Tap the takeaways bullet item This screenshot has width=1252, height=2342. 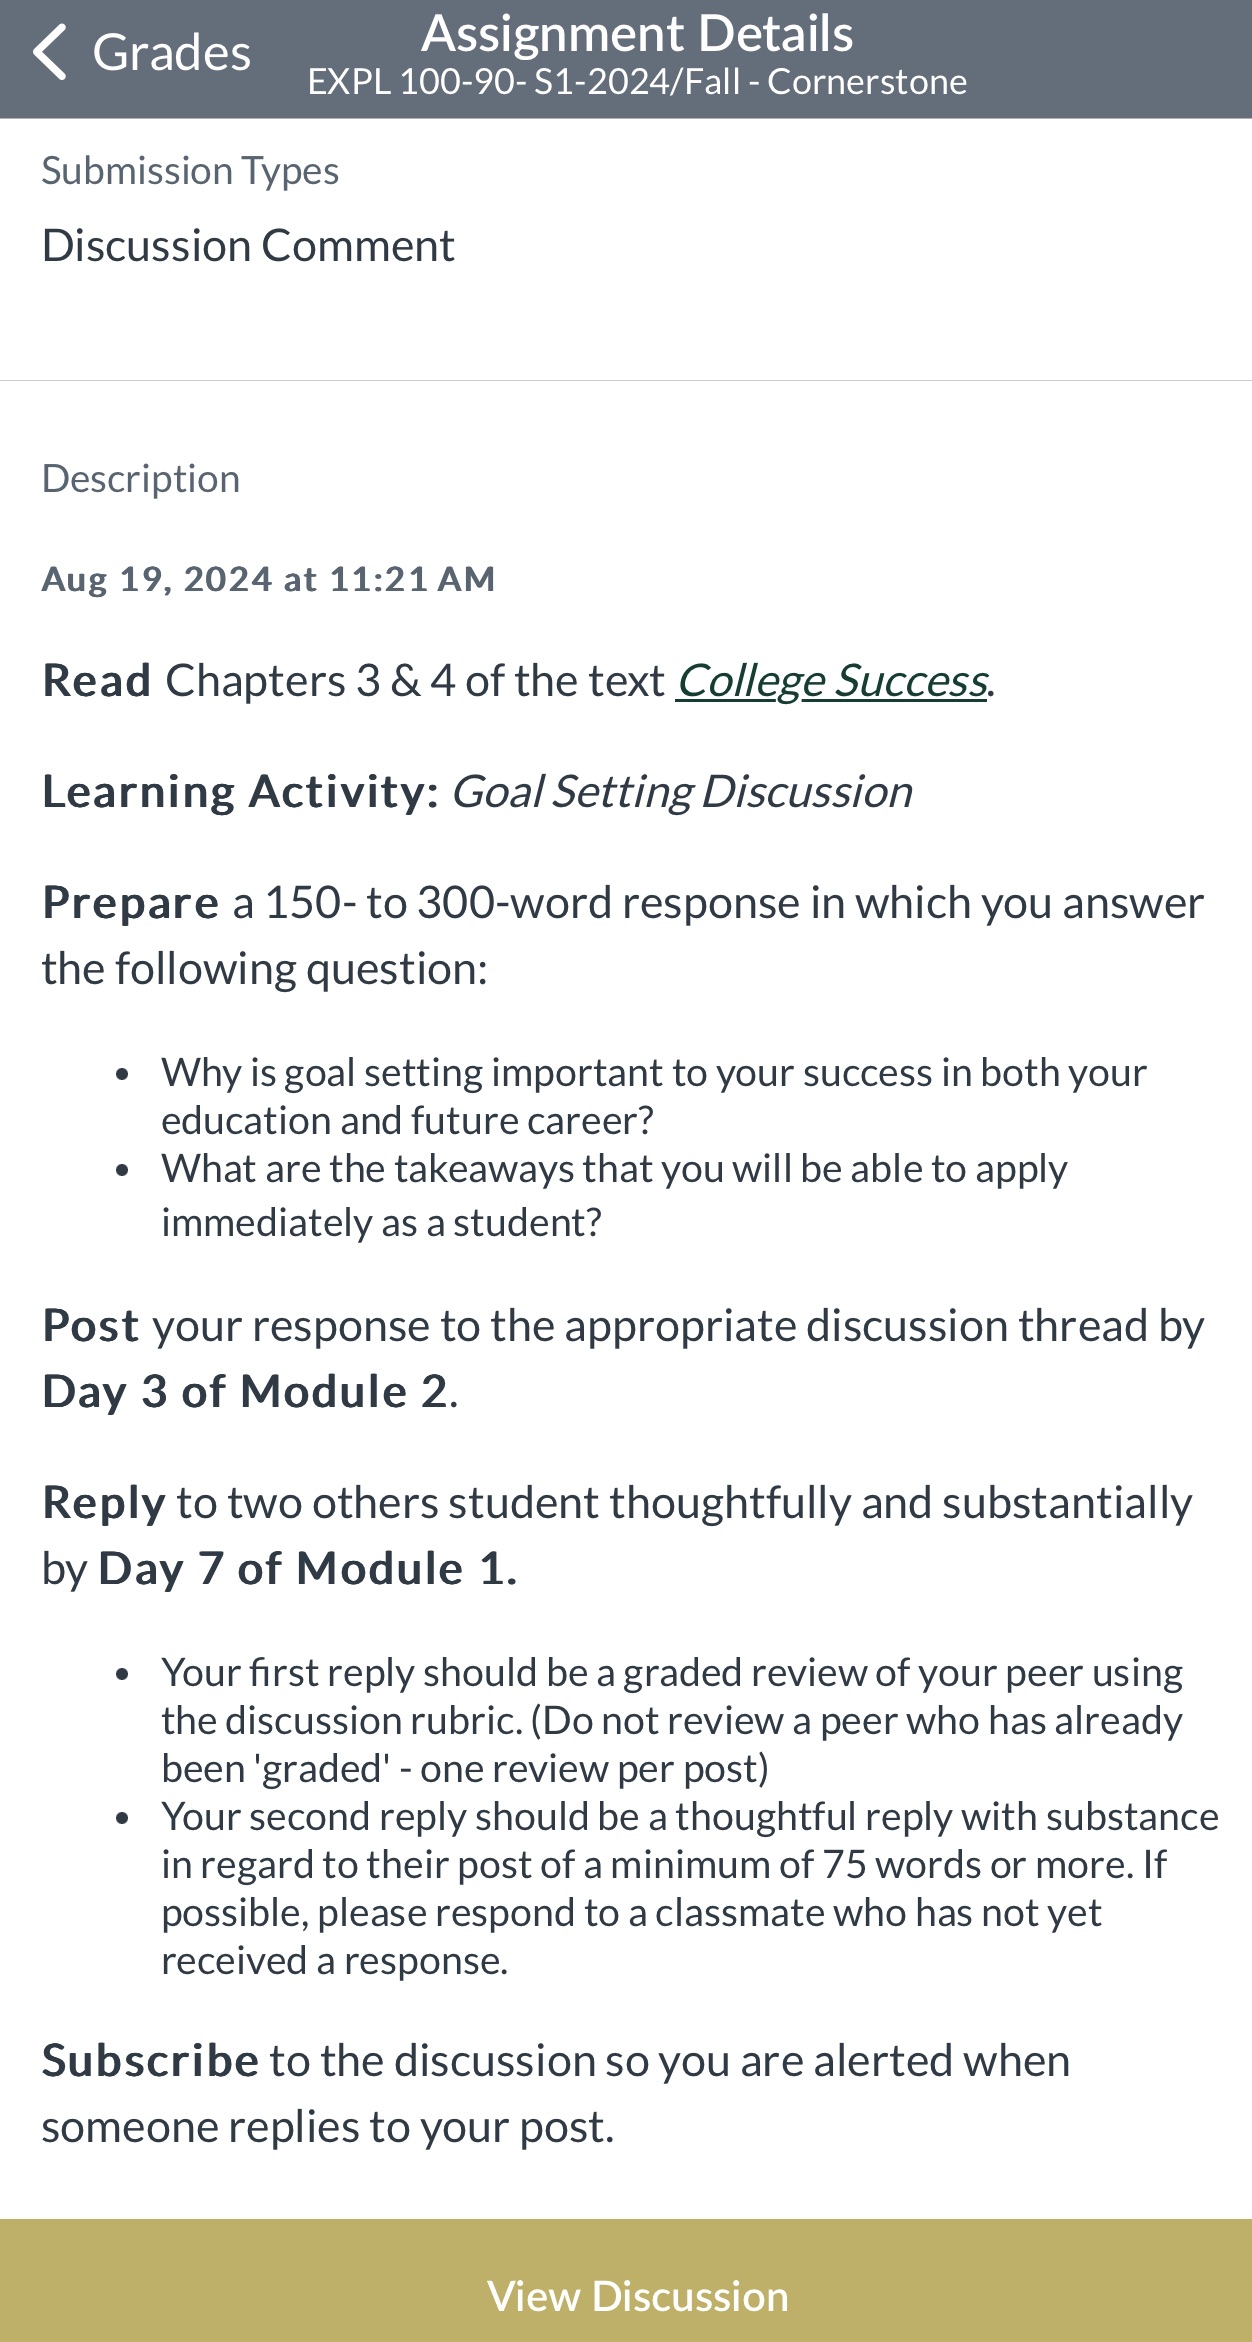click(x=615, y=1192)
